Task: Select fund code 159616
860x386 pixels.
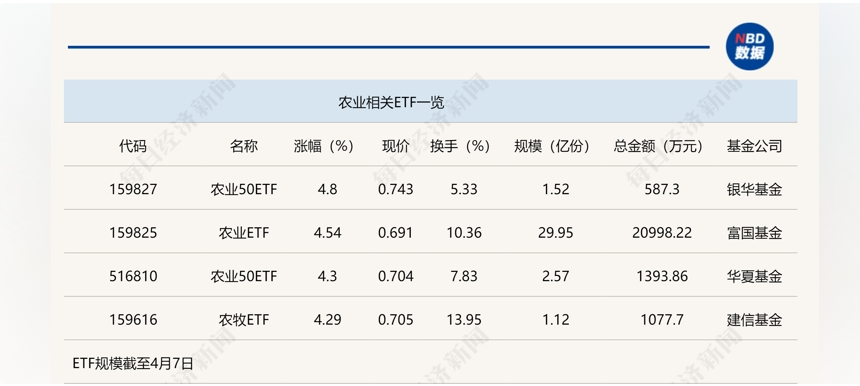Action: [x=133, y=319]
